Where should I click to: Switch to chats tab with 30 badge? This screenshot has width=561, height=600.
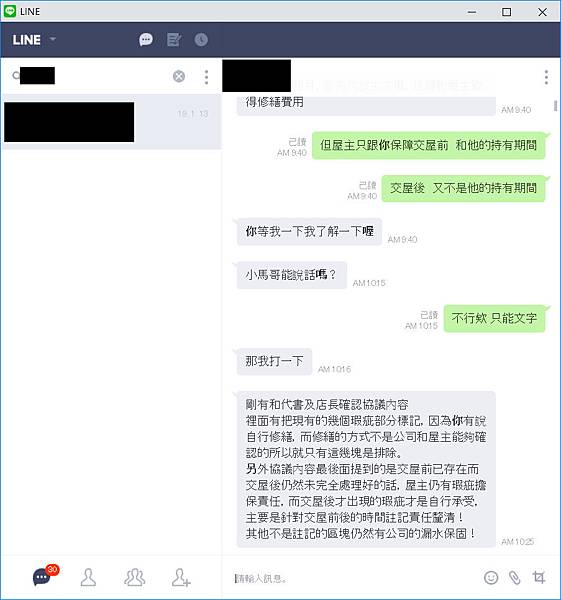[x=44, y=576]
